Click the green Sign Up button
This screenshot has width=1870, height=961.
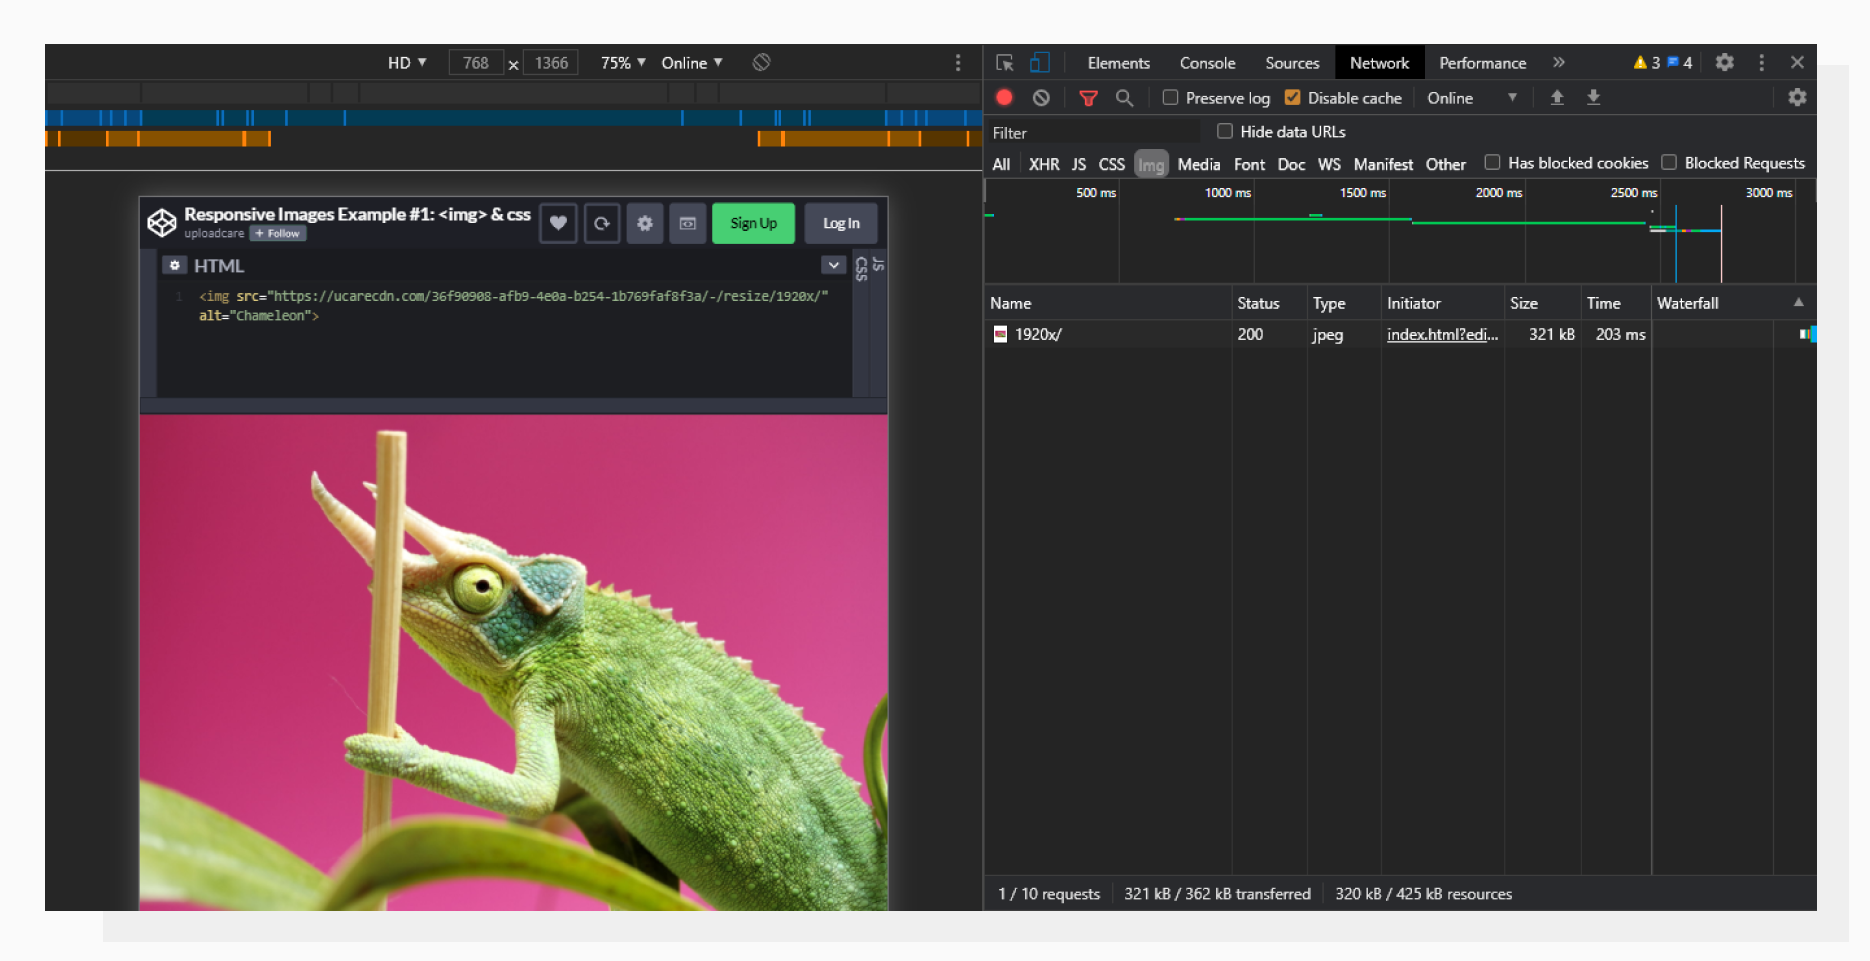(753, 223)
